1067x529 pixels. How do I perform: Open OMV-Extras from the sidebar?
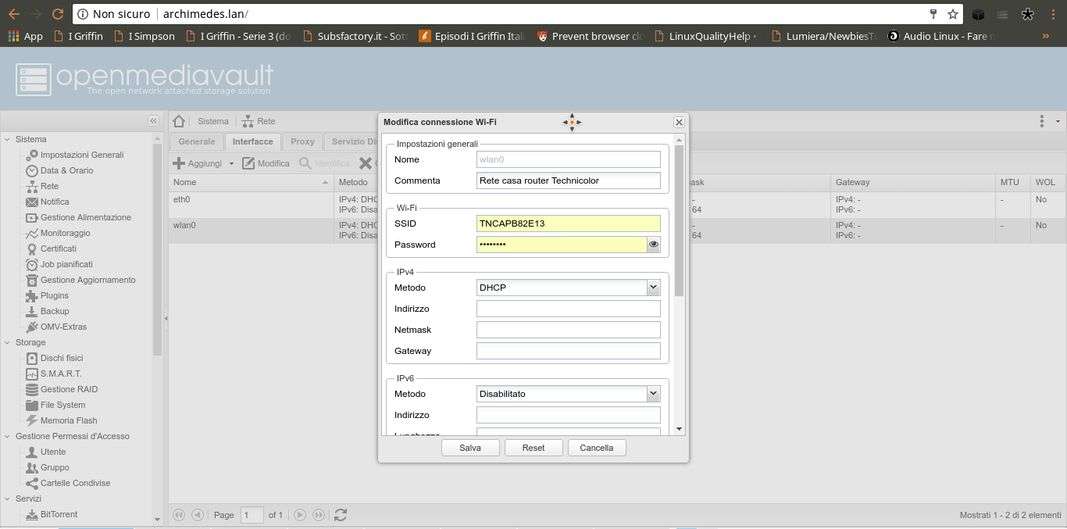pos(63,327)
